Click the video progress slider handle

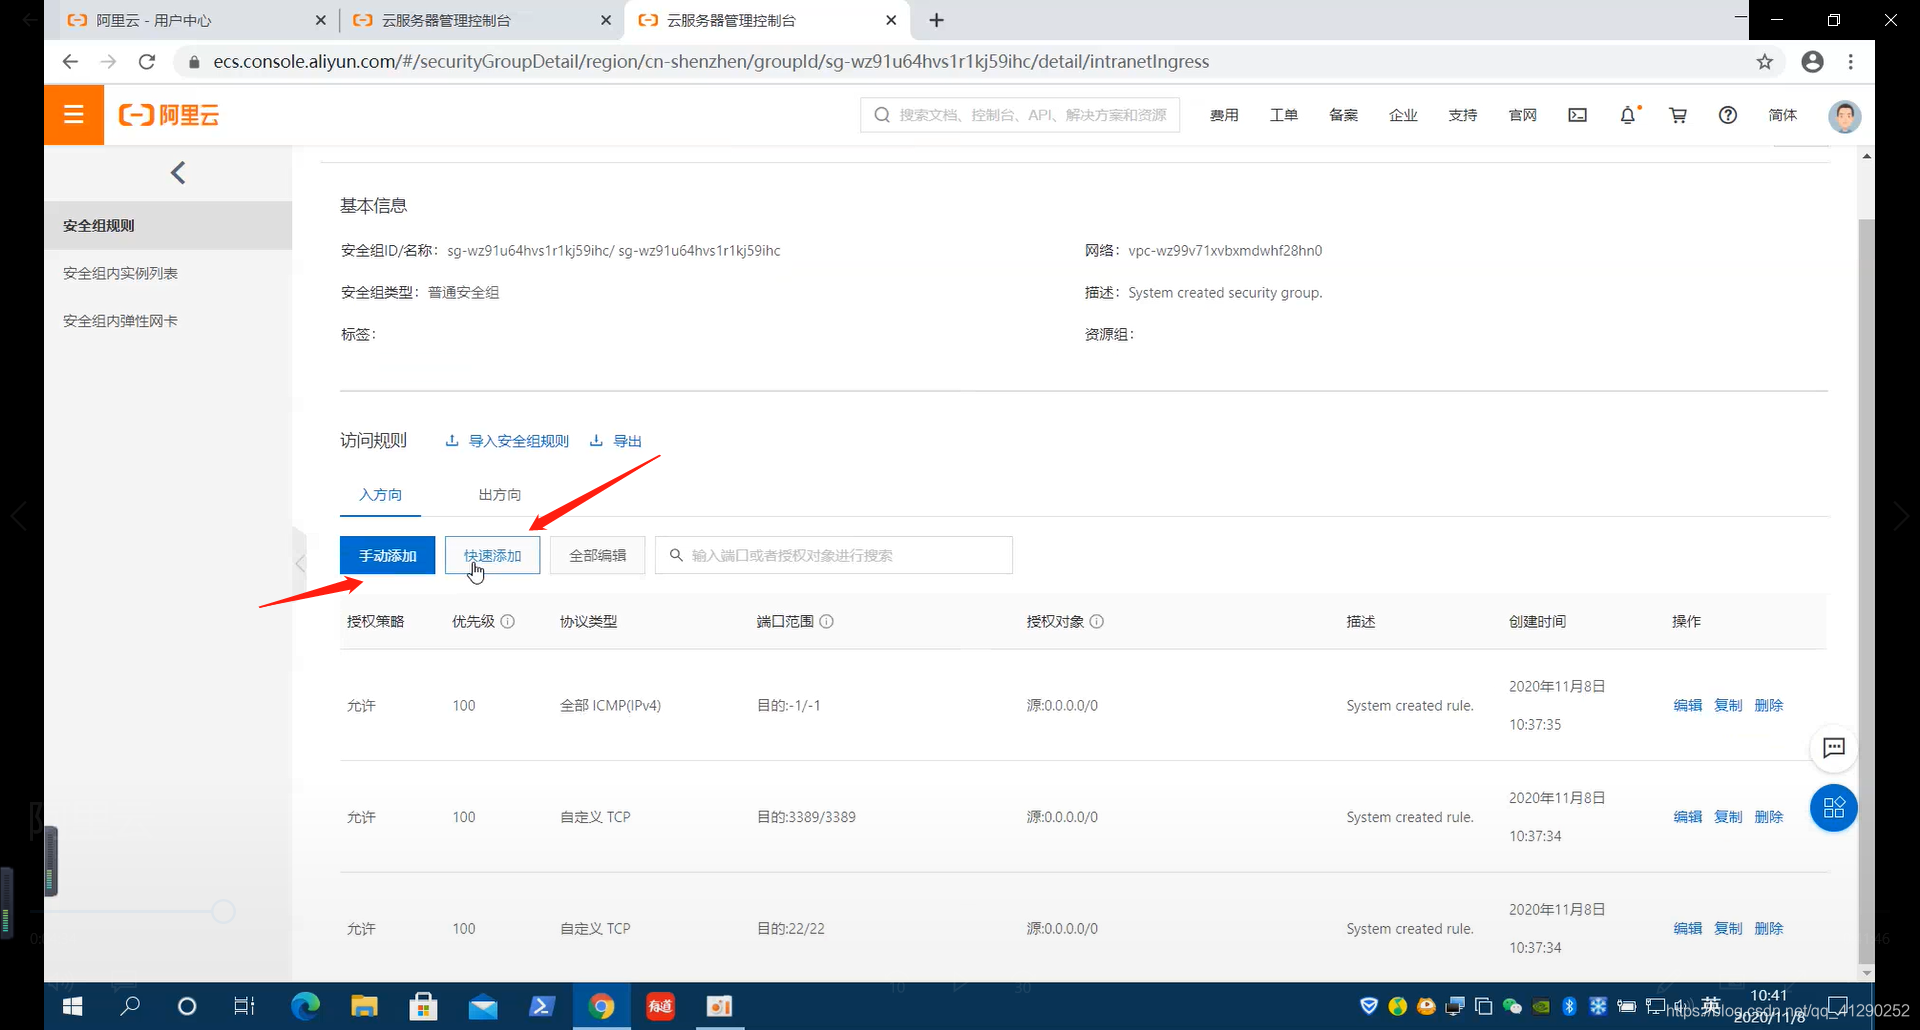tap(224, 911)
